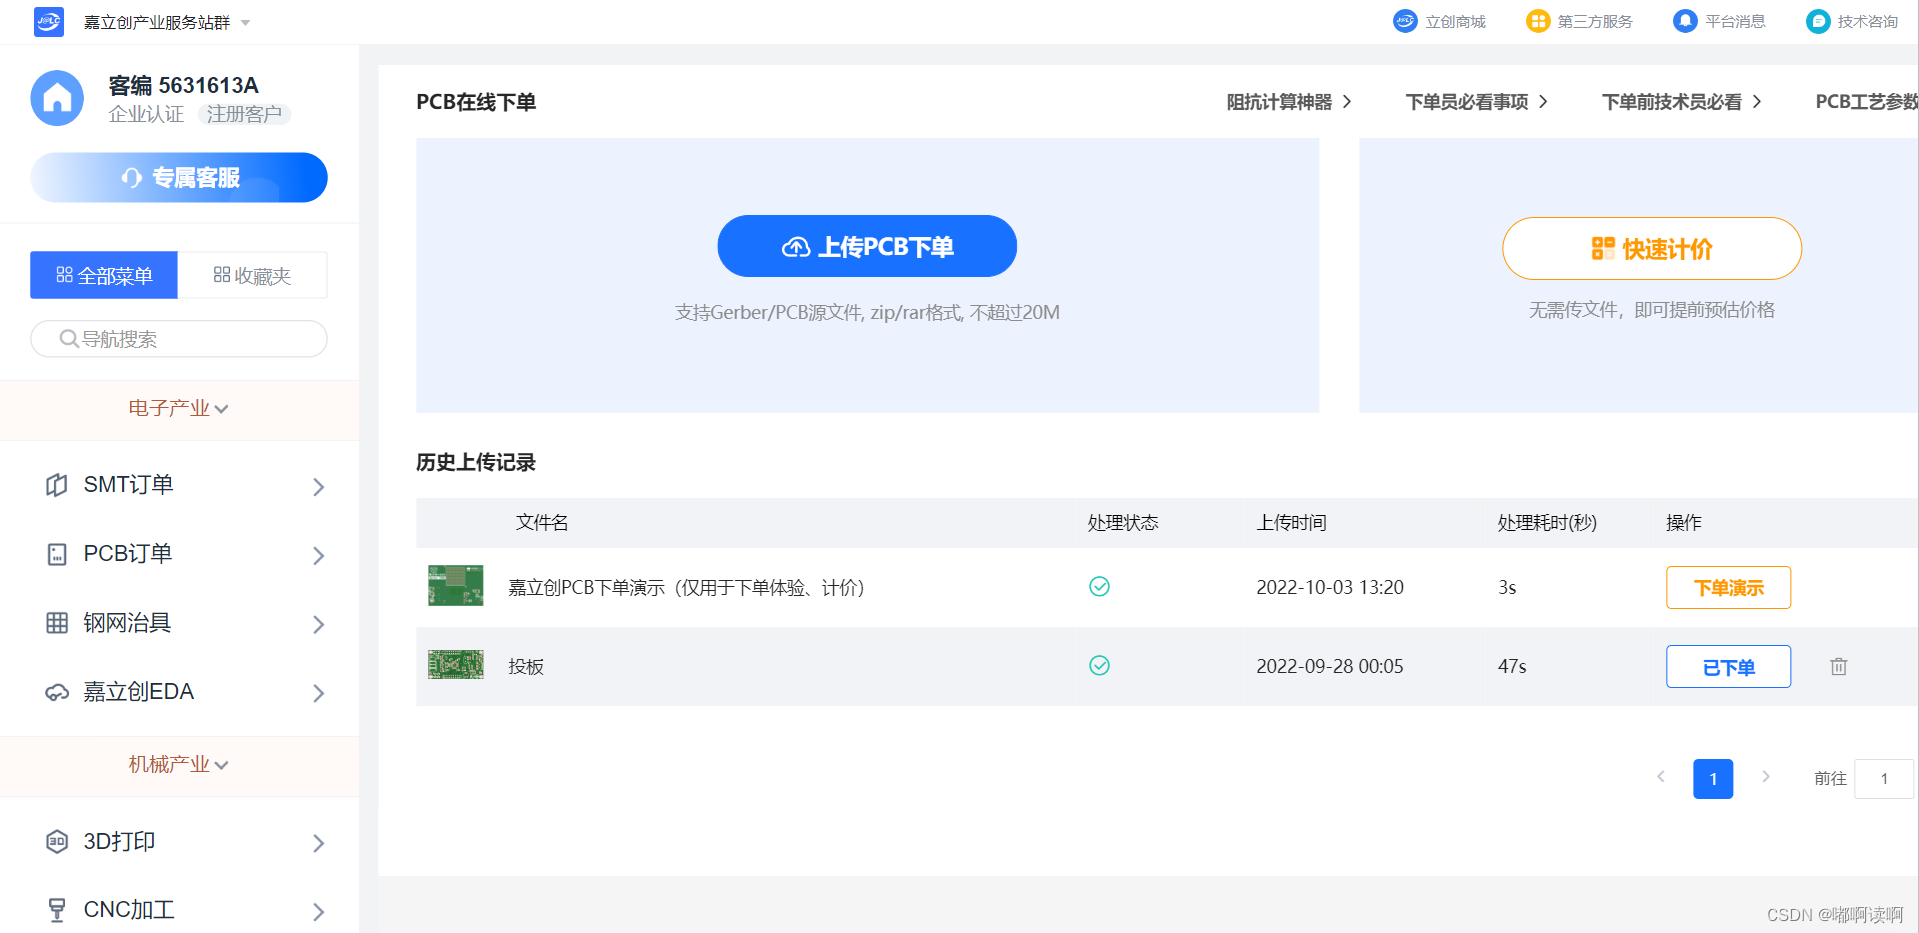Open the 技术咨询 chat icon
Screen dimensions: 1919x933
pyautogui.click(x=1818, y=21)
